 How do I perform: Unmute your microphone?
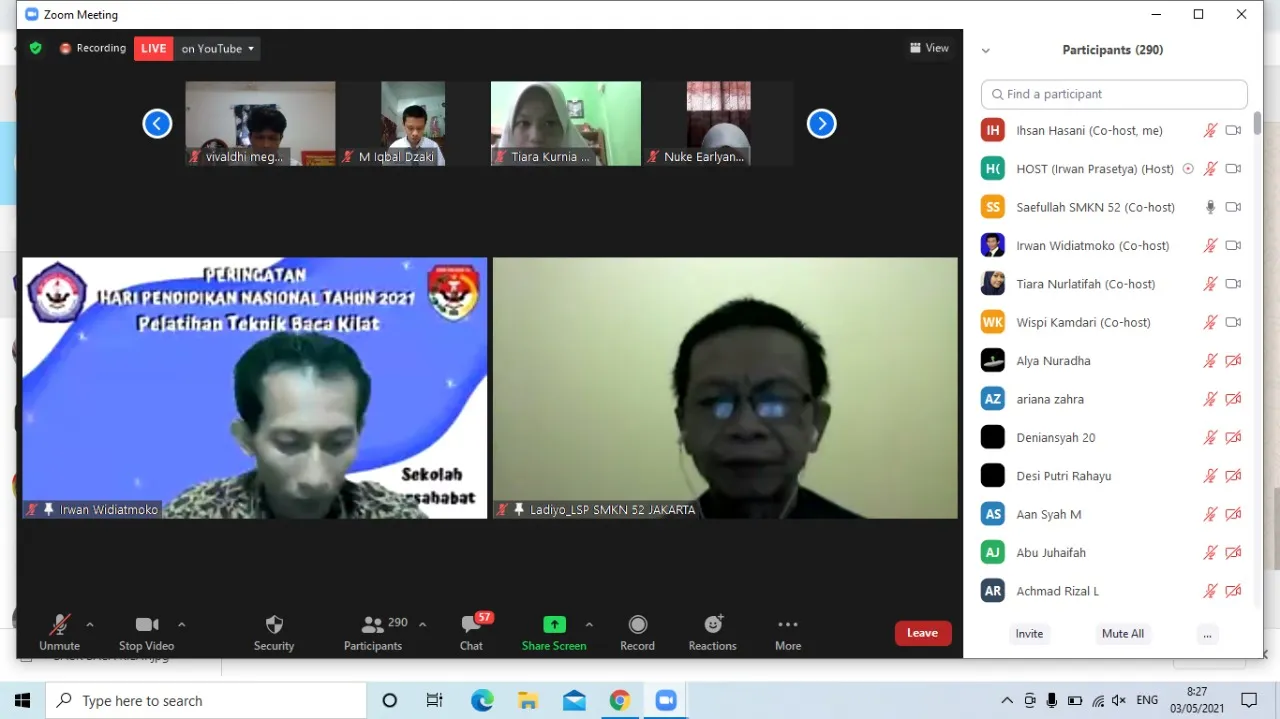point(60,632)
